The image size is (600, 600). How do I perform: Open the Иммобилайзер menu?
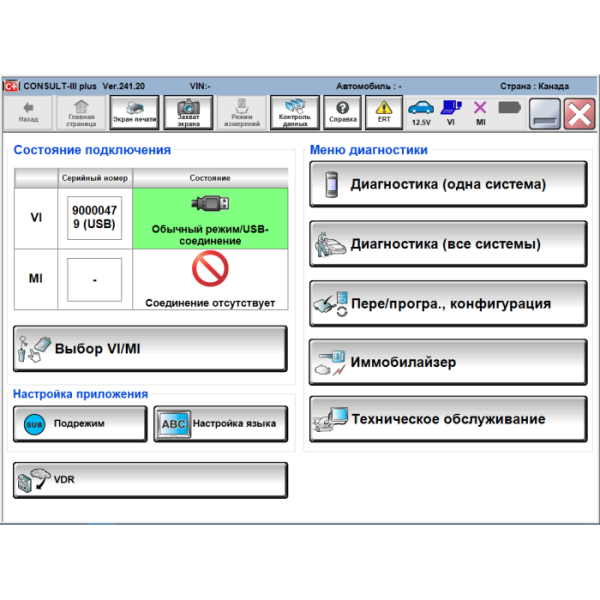click(x=448, y=362)
